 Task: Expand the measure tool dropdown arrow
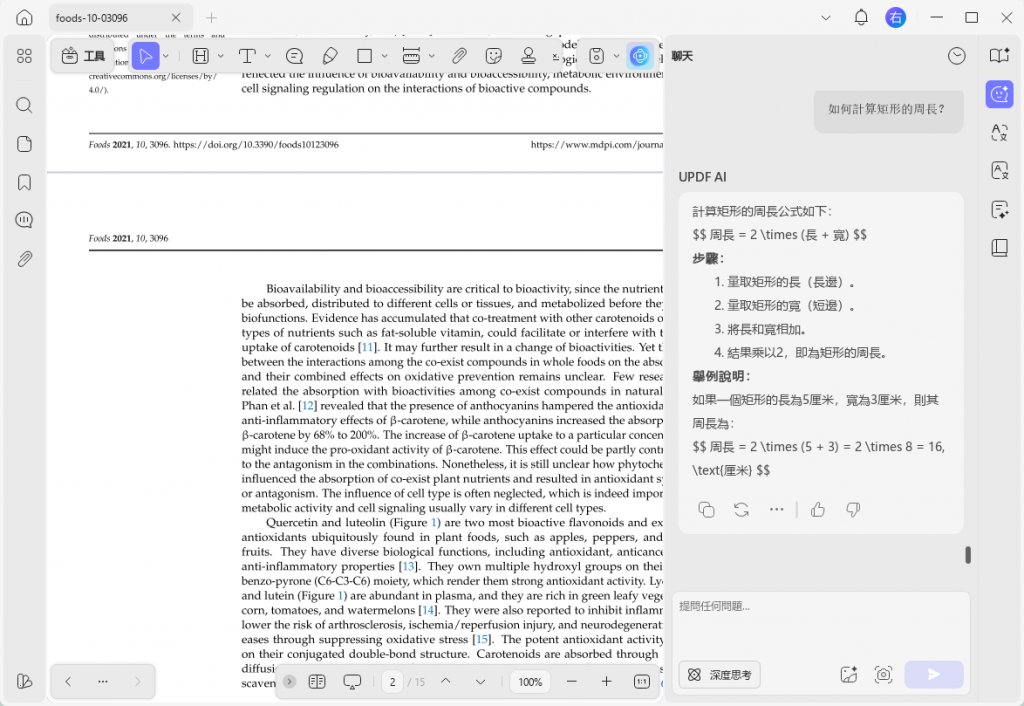click(432, 56)
